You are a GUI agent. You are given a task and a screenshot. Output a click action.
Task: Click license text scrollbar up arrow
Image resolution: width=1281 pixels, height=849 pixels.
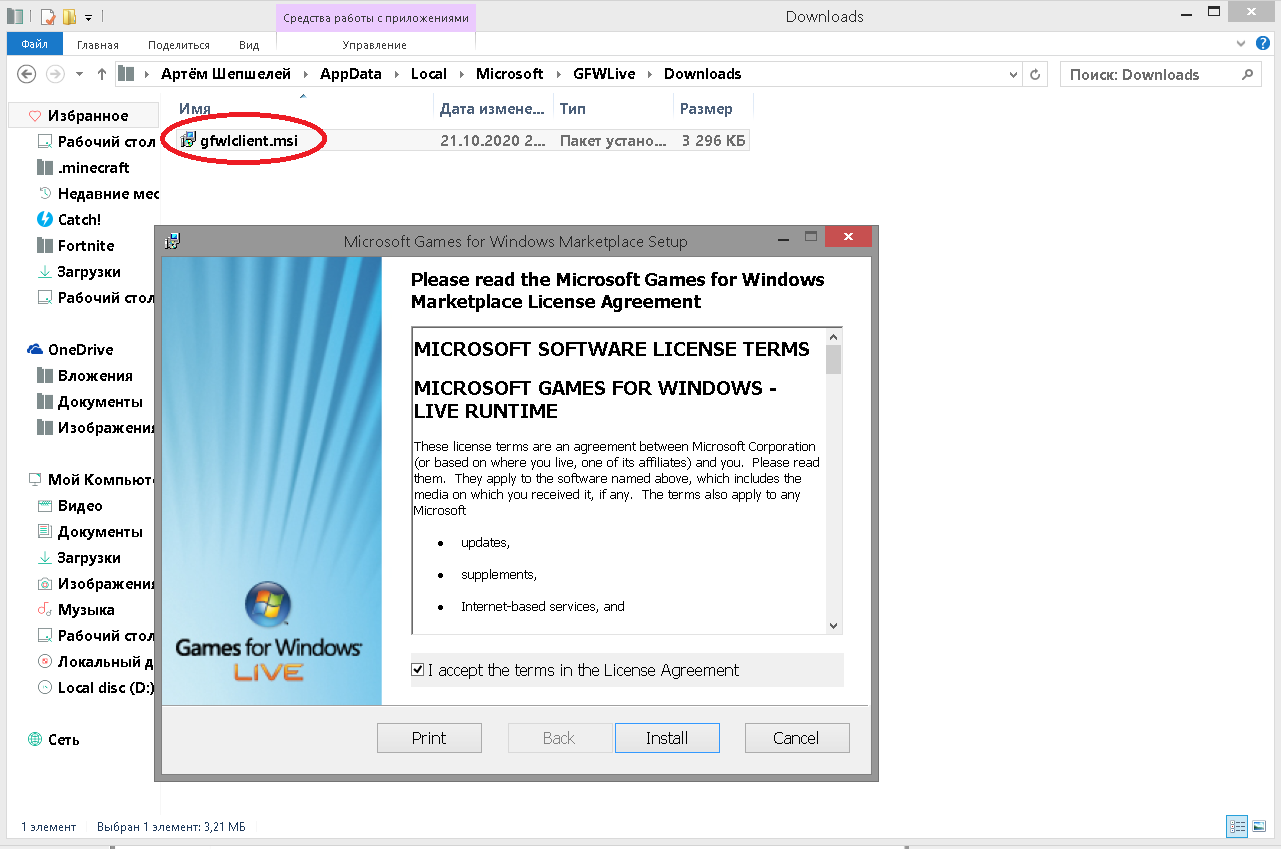point(834,336)
